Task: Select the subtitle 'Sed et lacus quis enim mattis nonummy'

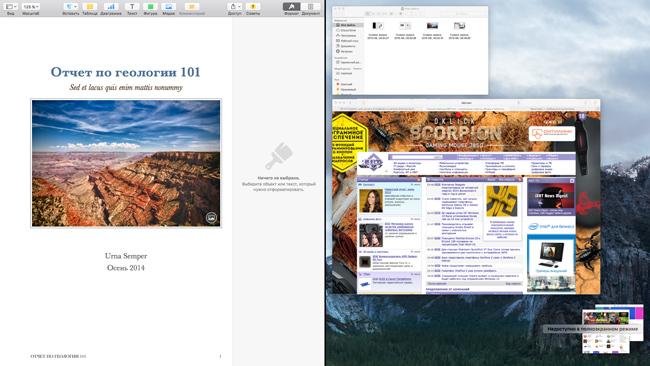Action: click(x=126, y=87)
